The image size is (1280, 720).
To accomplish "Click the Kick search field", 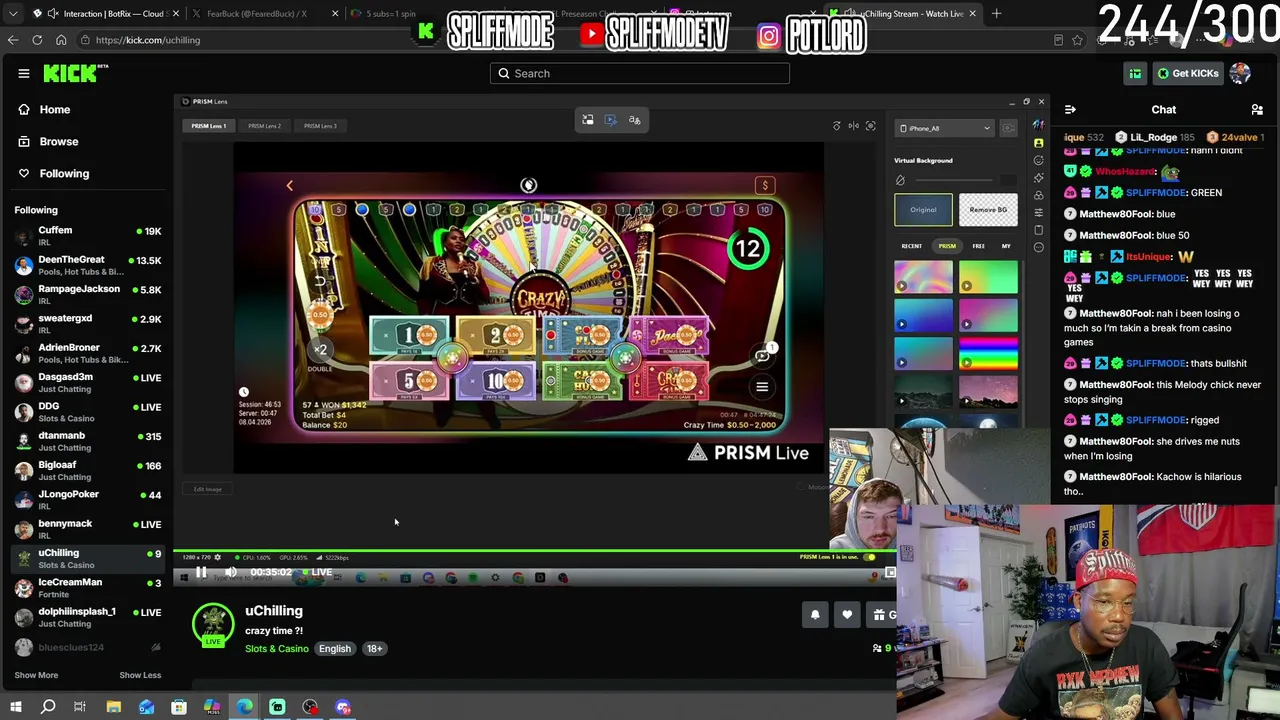I will coord(640,73).
